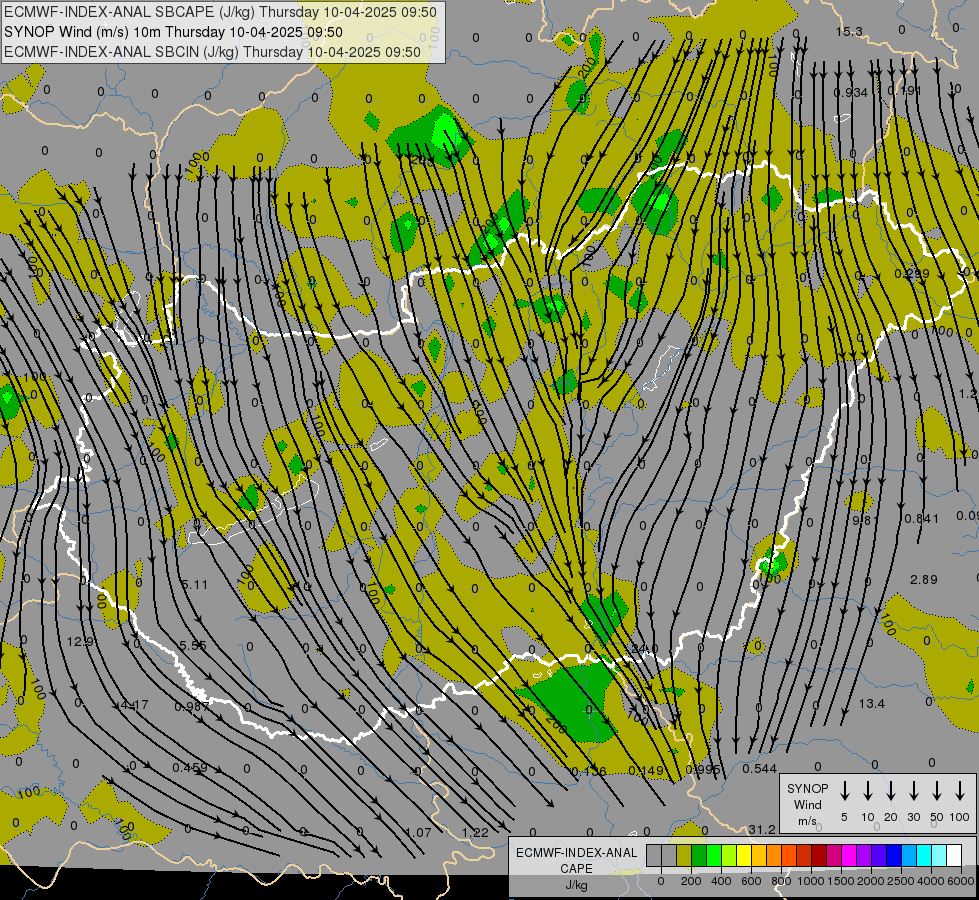Click the ECMWF-INDEX-ANAL CAPE legend label
Viewport: 979px width, 900px height.
[x=576, y=860]
